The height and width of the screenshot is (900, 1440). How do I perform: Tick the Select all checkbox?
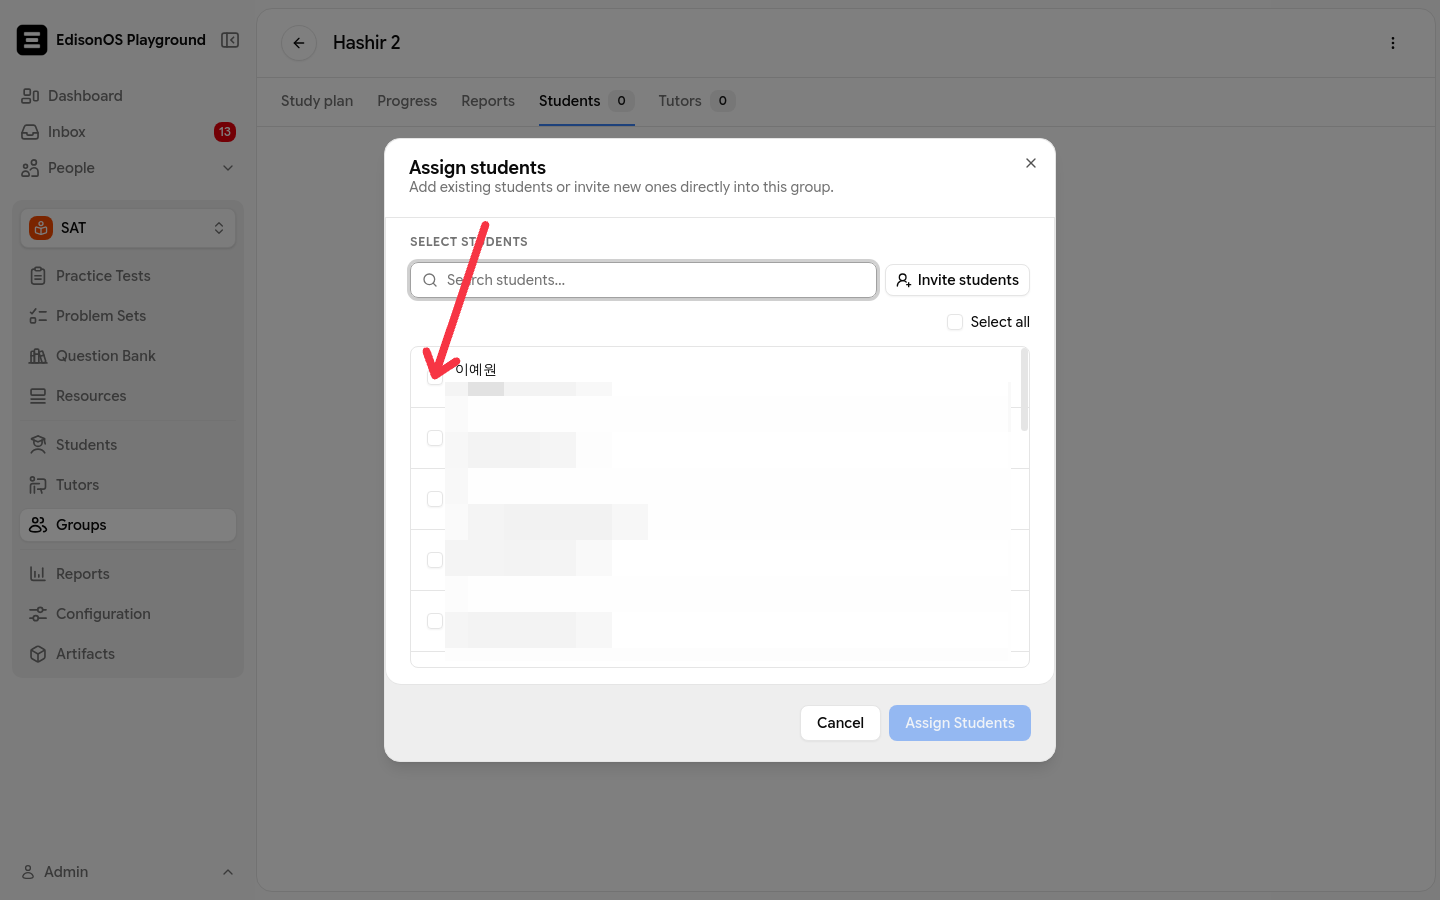coord(955,322)
